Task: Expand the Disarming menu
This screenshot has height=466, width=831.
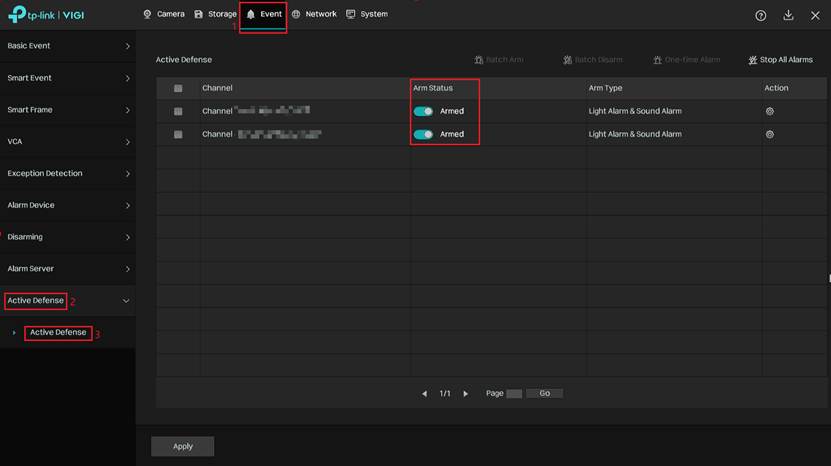Action: tap(68, 237)
